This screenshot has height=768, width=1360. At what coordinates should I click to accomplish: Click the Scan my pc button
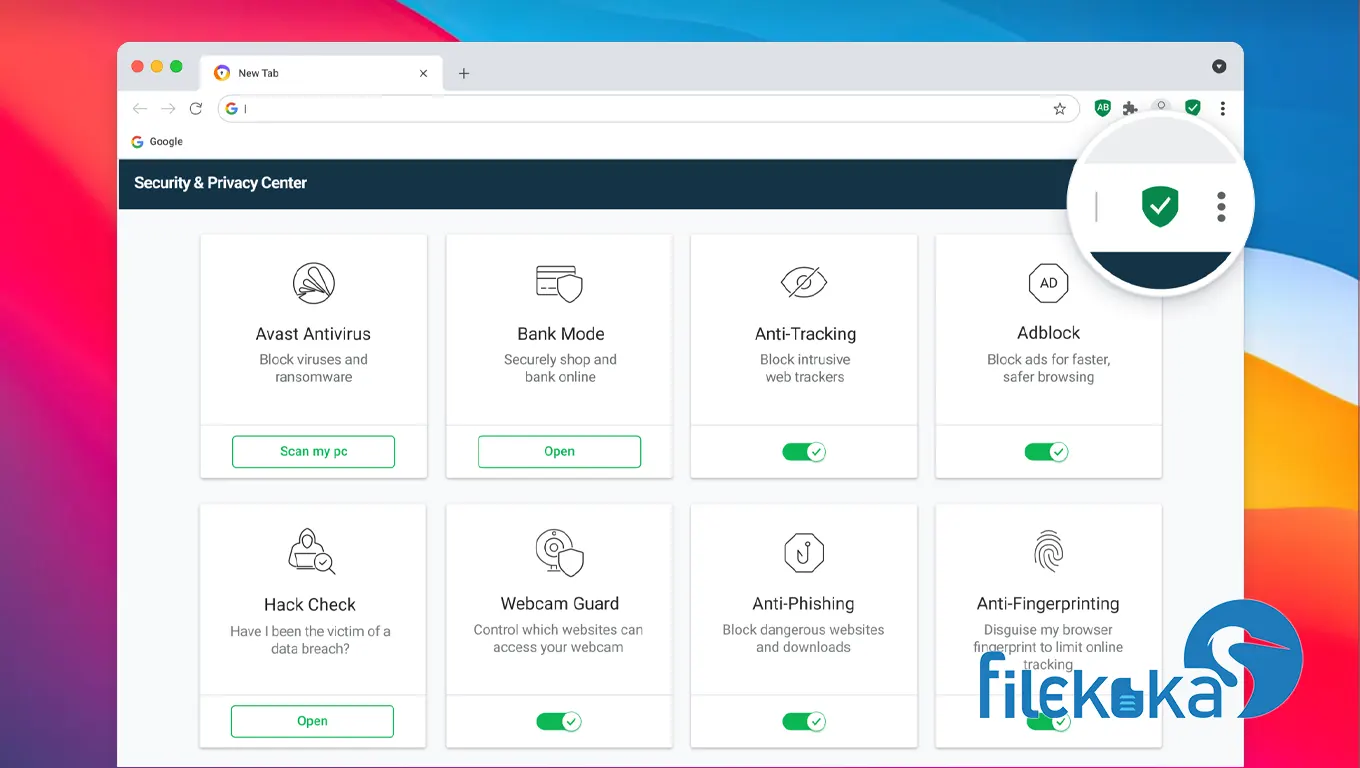click(314, 452)
